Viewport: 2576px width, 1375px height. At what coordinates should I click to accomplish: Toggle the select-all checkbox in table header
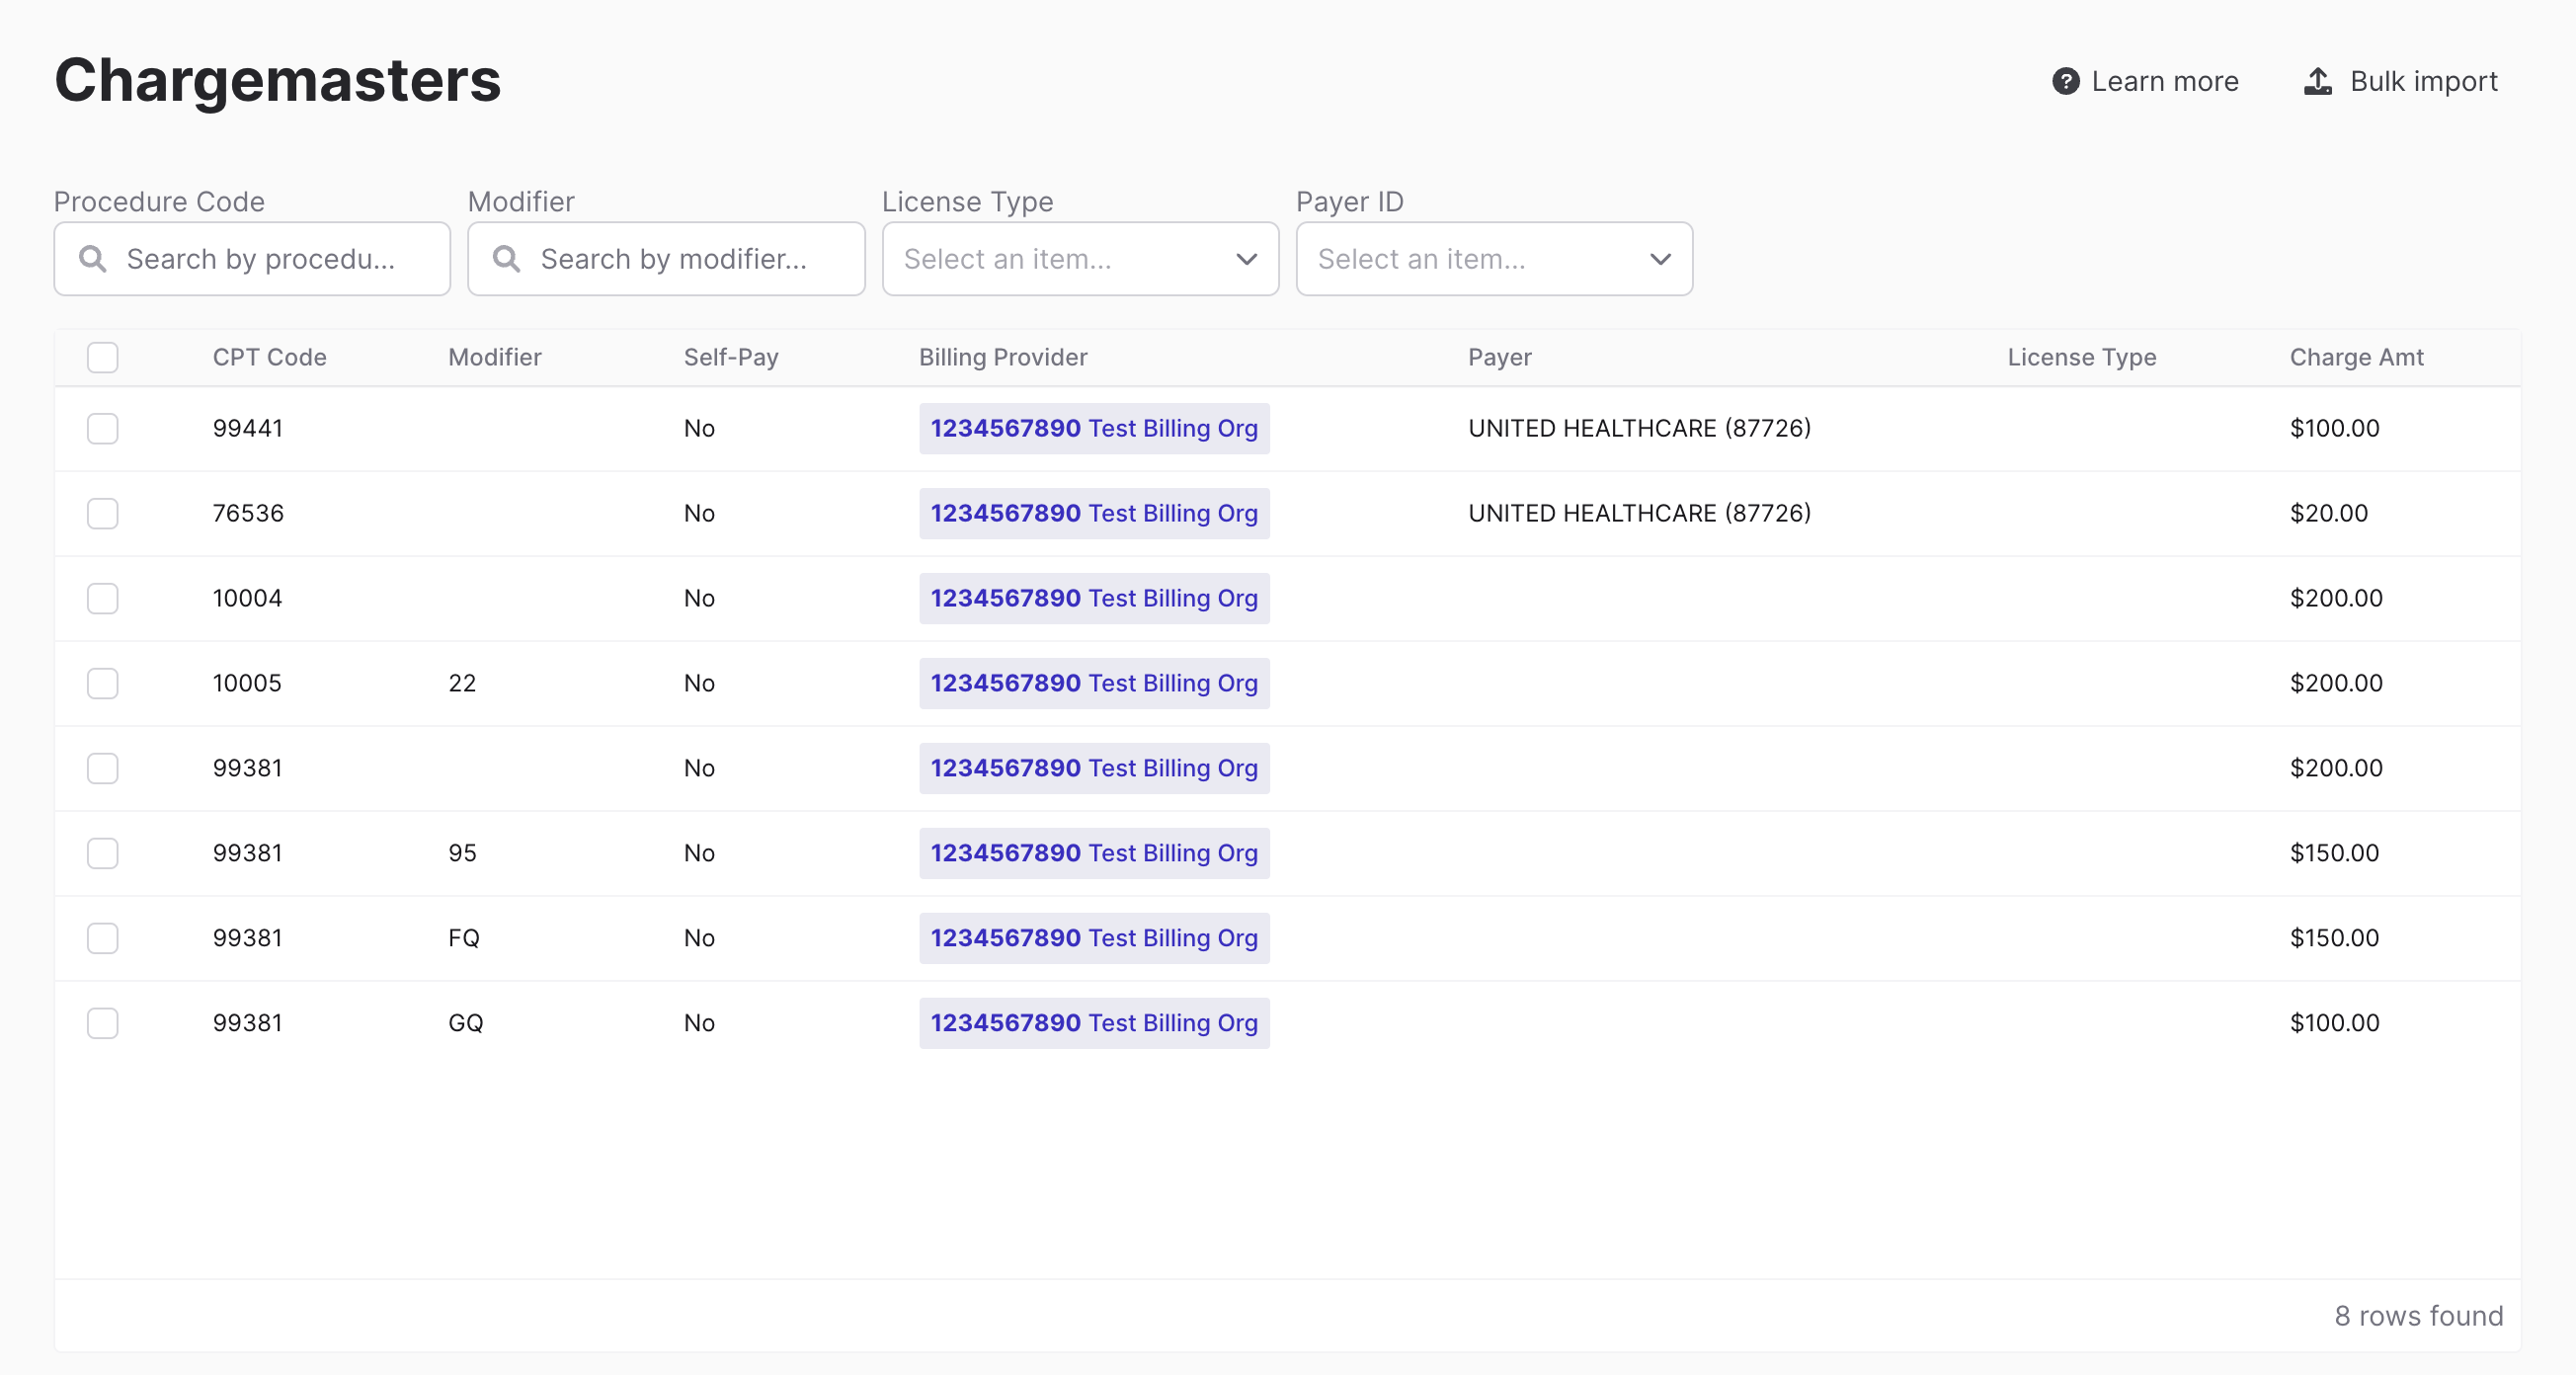tap(102, 357)
